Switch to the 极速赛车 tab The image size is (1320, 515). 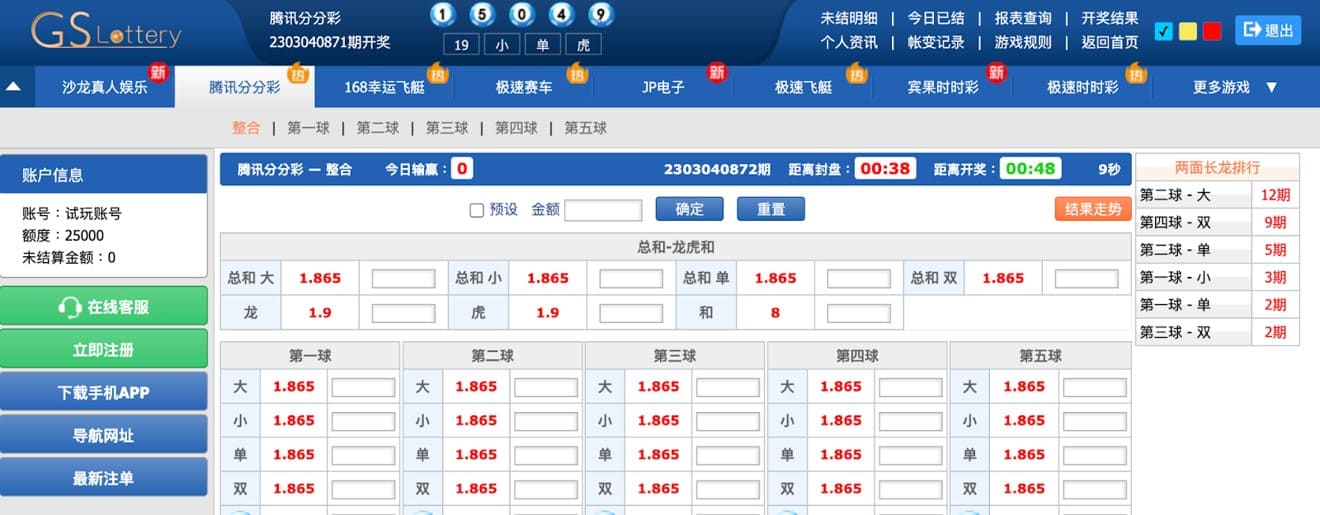click(x=524, y=87)
